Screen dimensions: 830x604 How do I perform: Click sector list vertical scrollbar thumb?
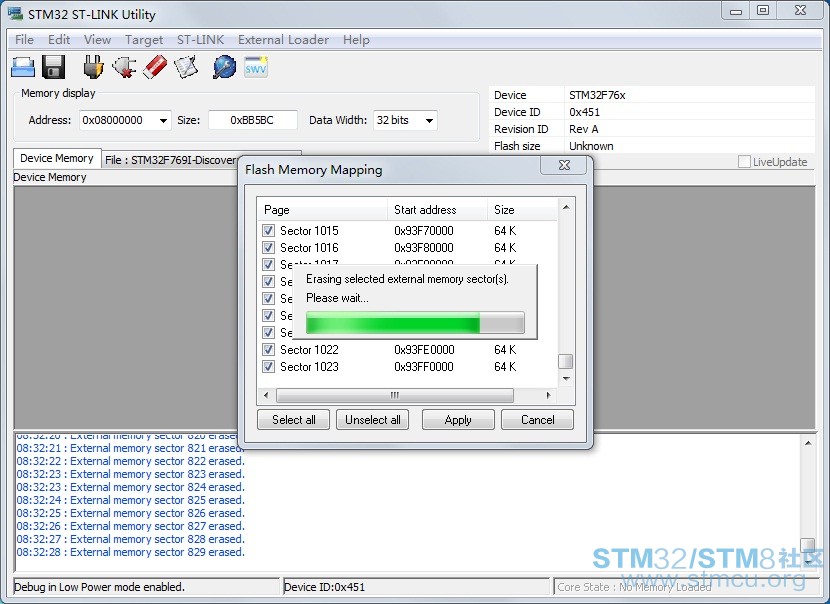click(x=565, y=361)
